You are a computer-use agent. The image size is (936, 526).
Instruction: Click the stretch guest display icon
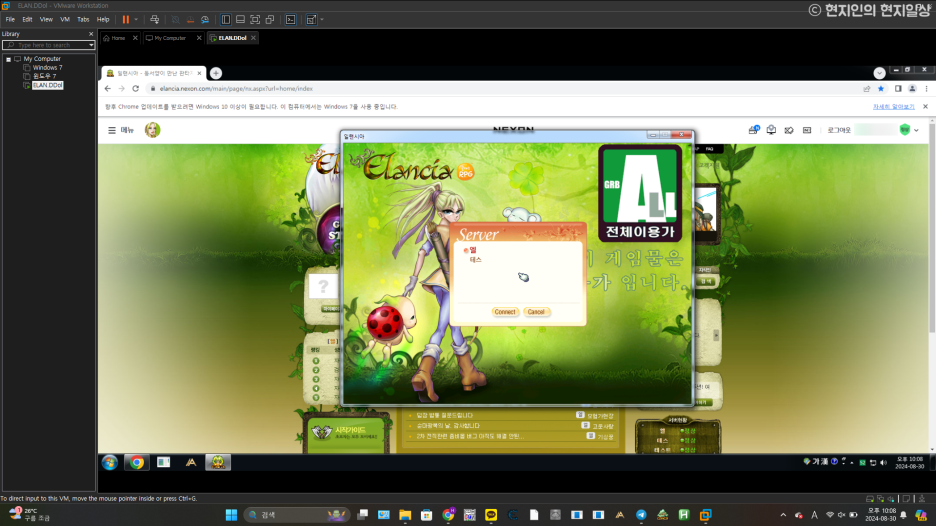coord(311,20)
